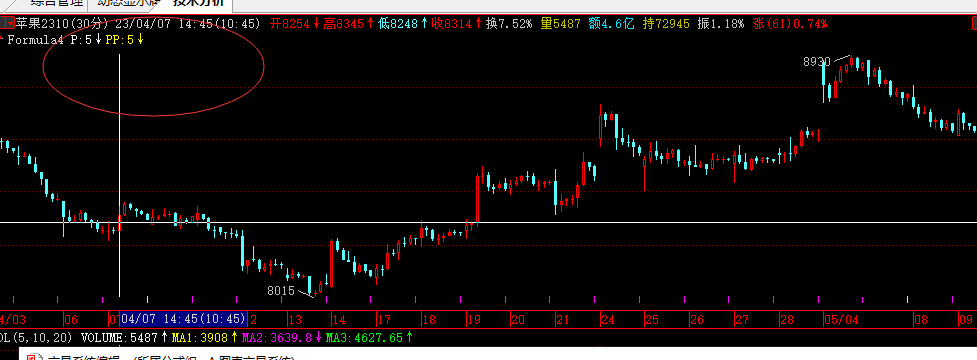Select date 21 on the time axis

[x=563, y=320]
